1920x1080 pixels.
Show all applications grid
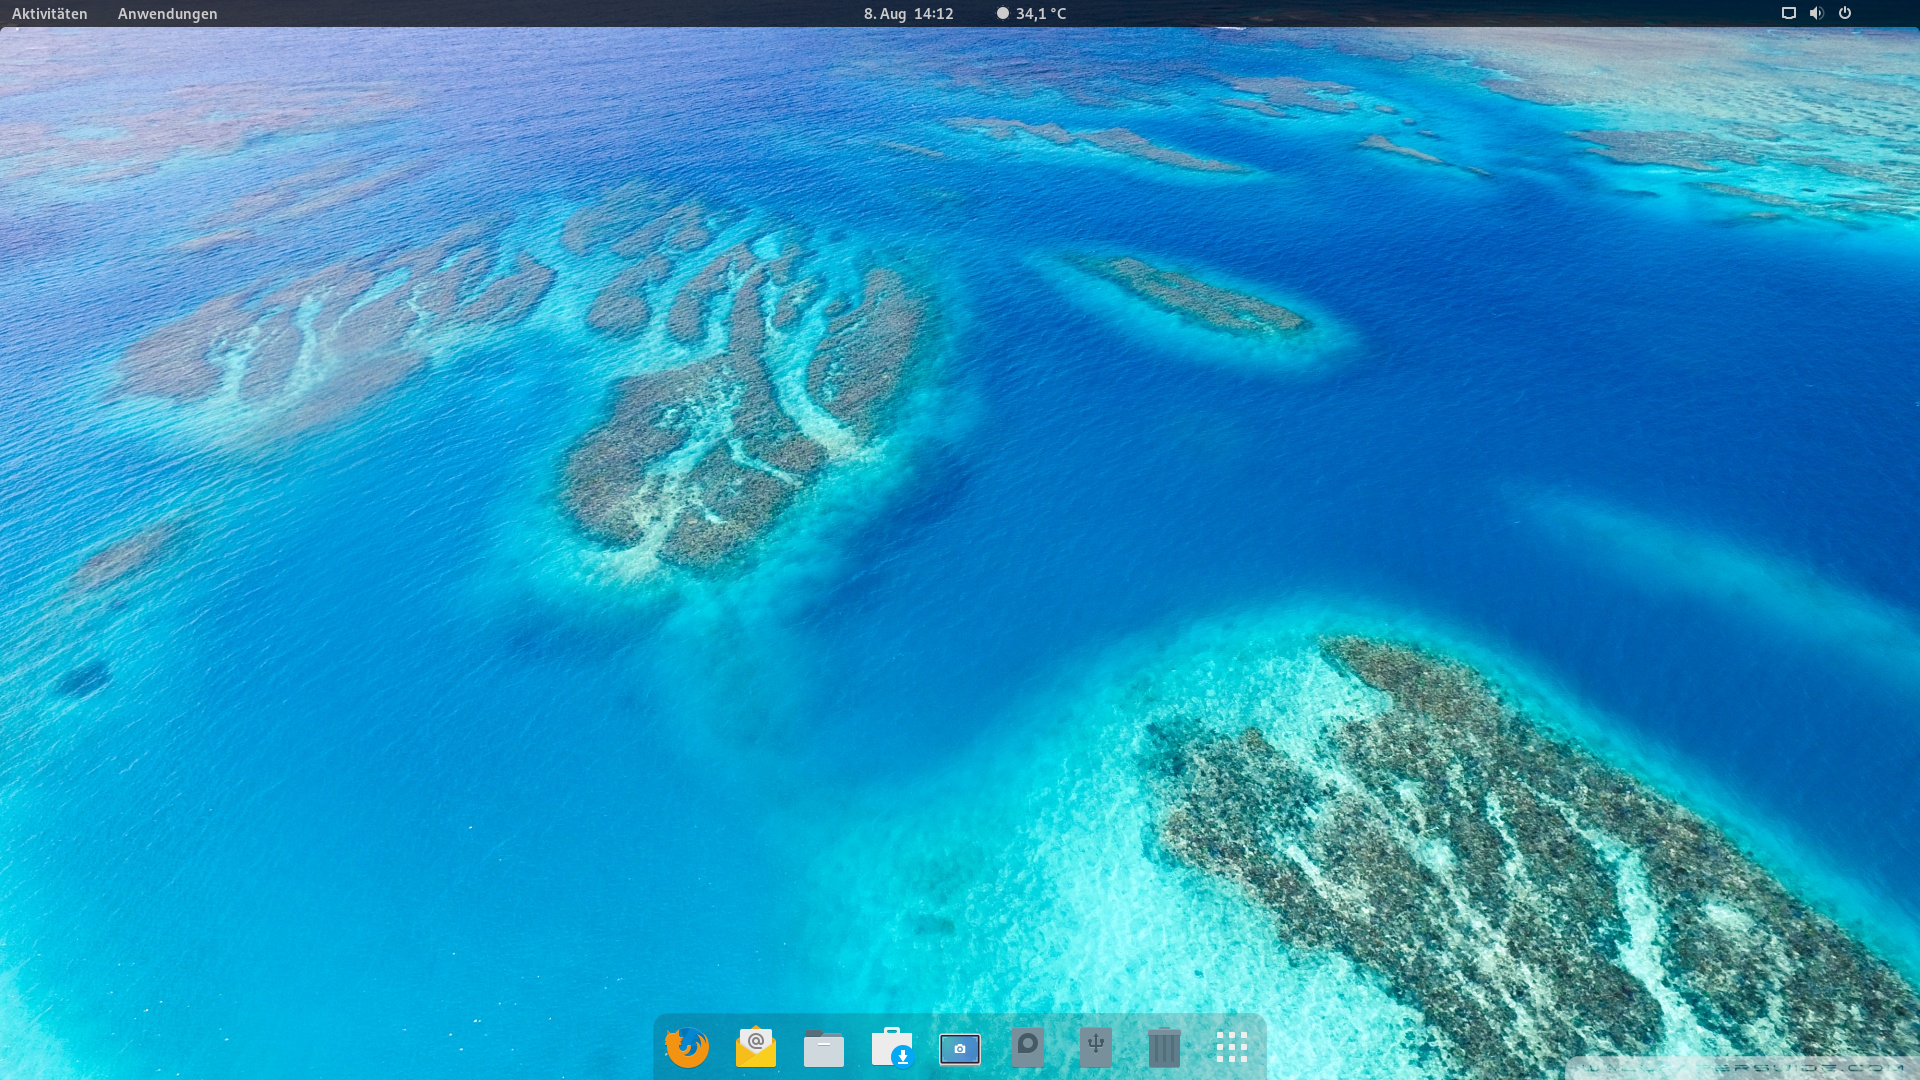1232,1047
